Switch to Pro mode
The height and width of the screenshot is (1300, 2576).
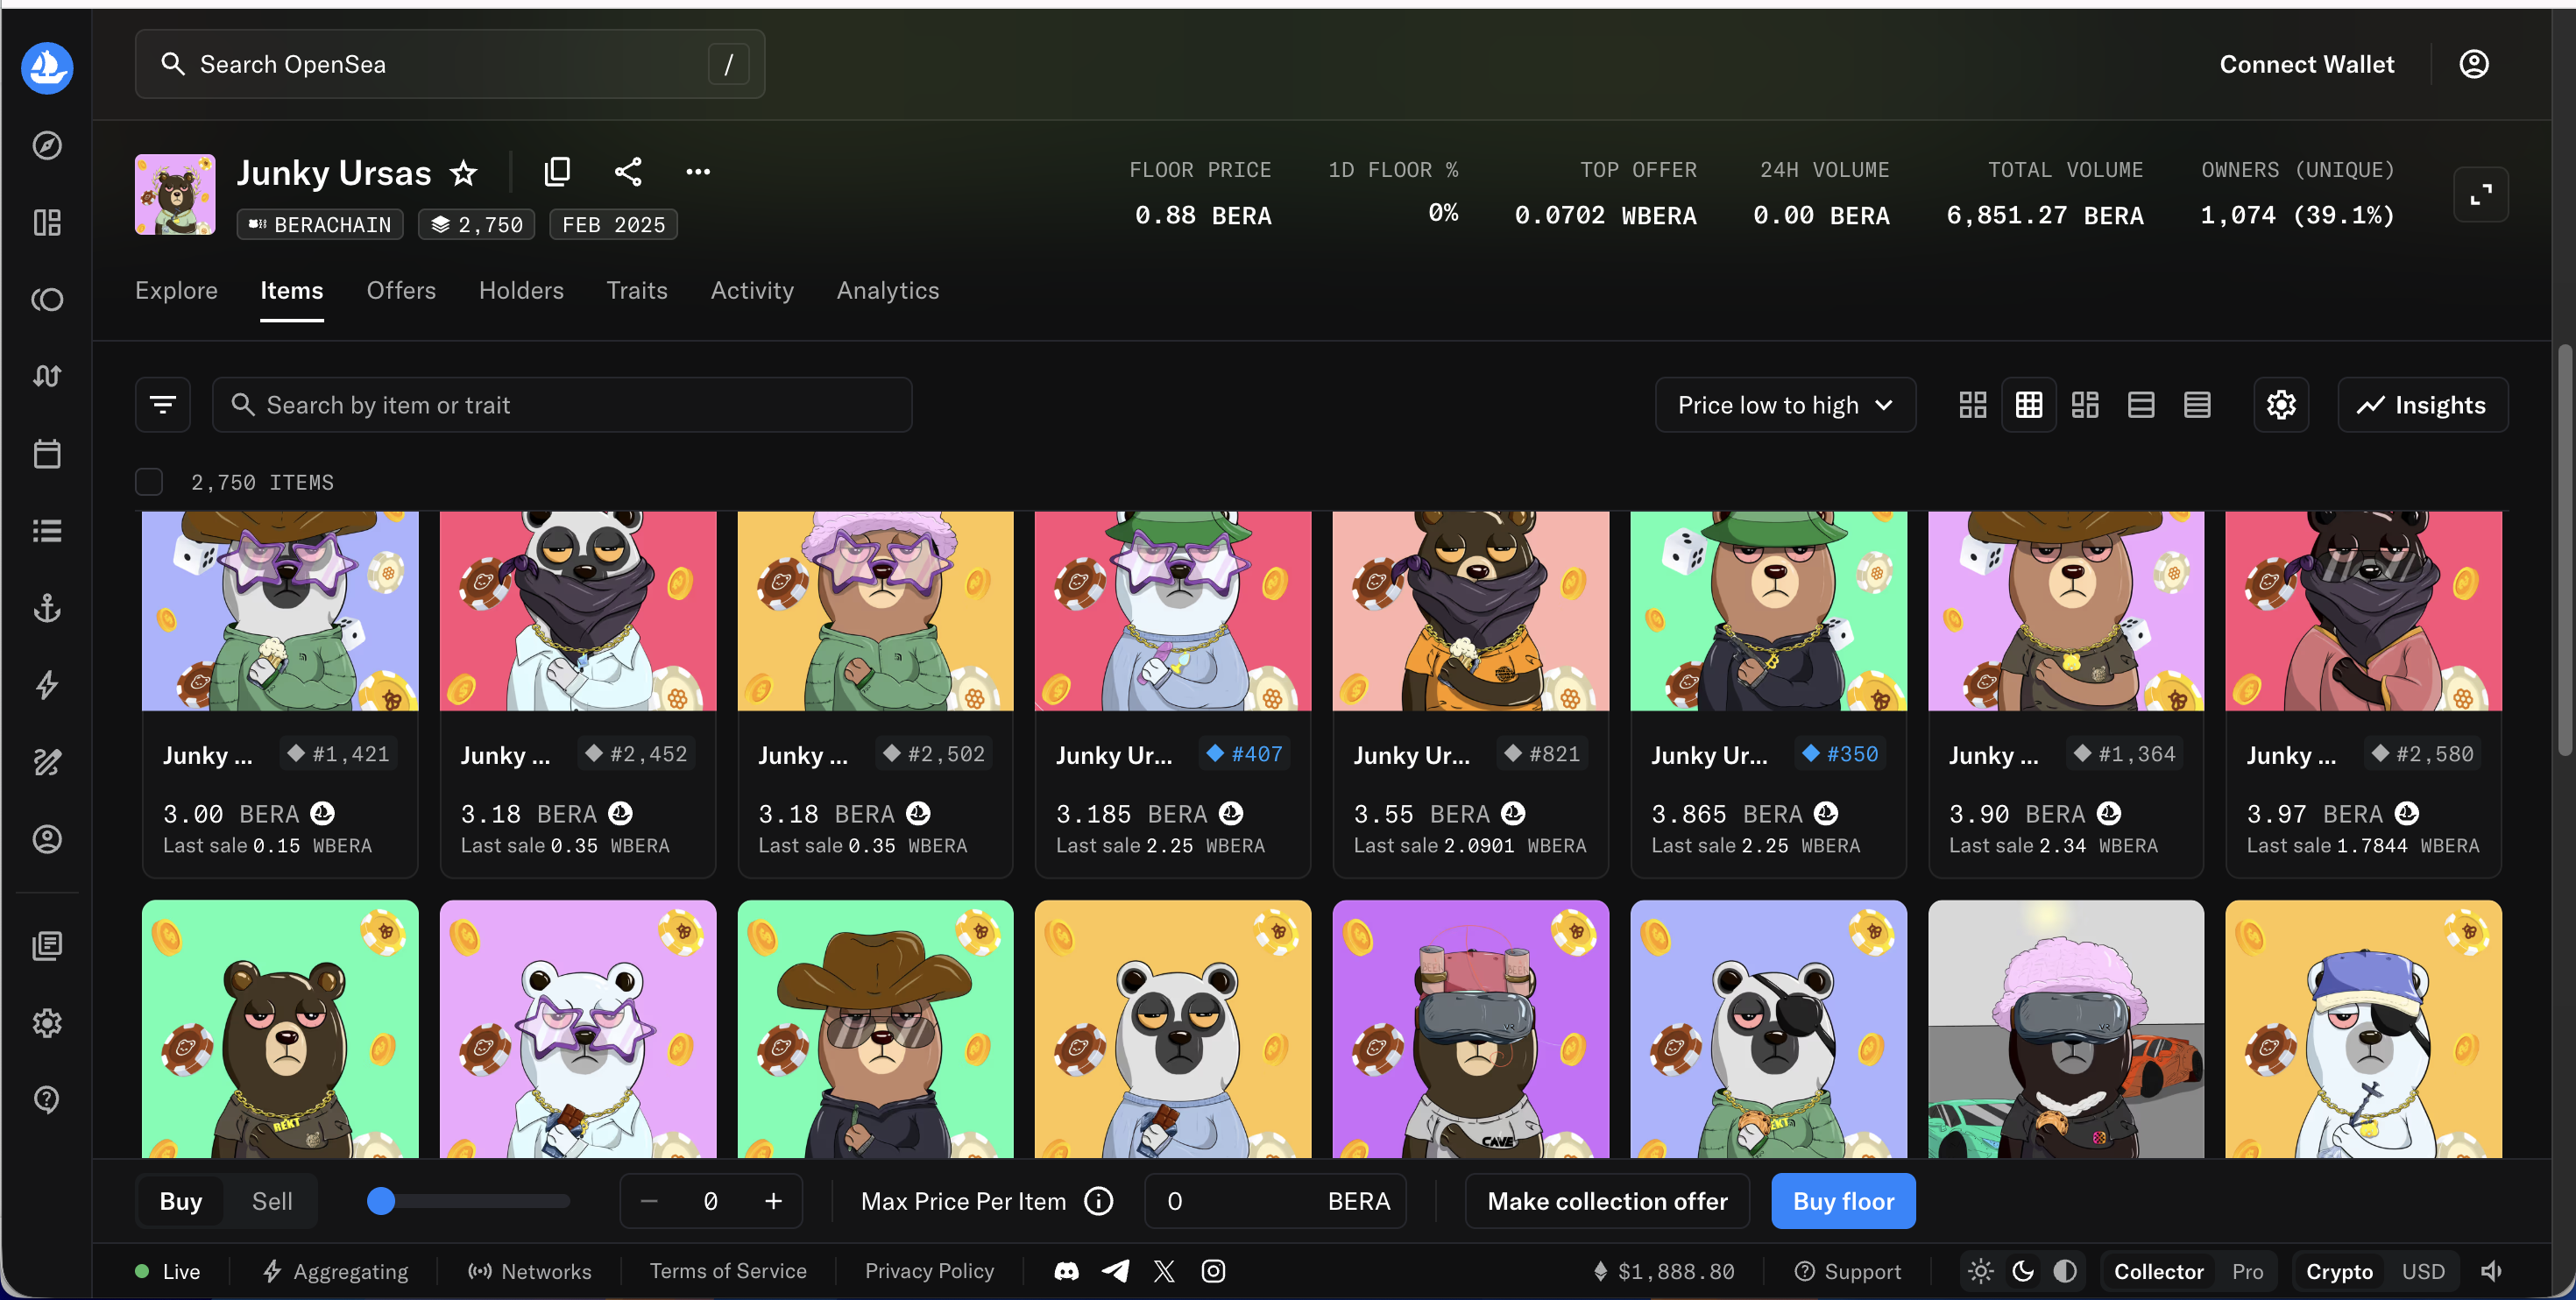pyautogui.click(x=2247, y=1271)
